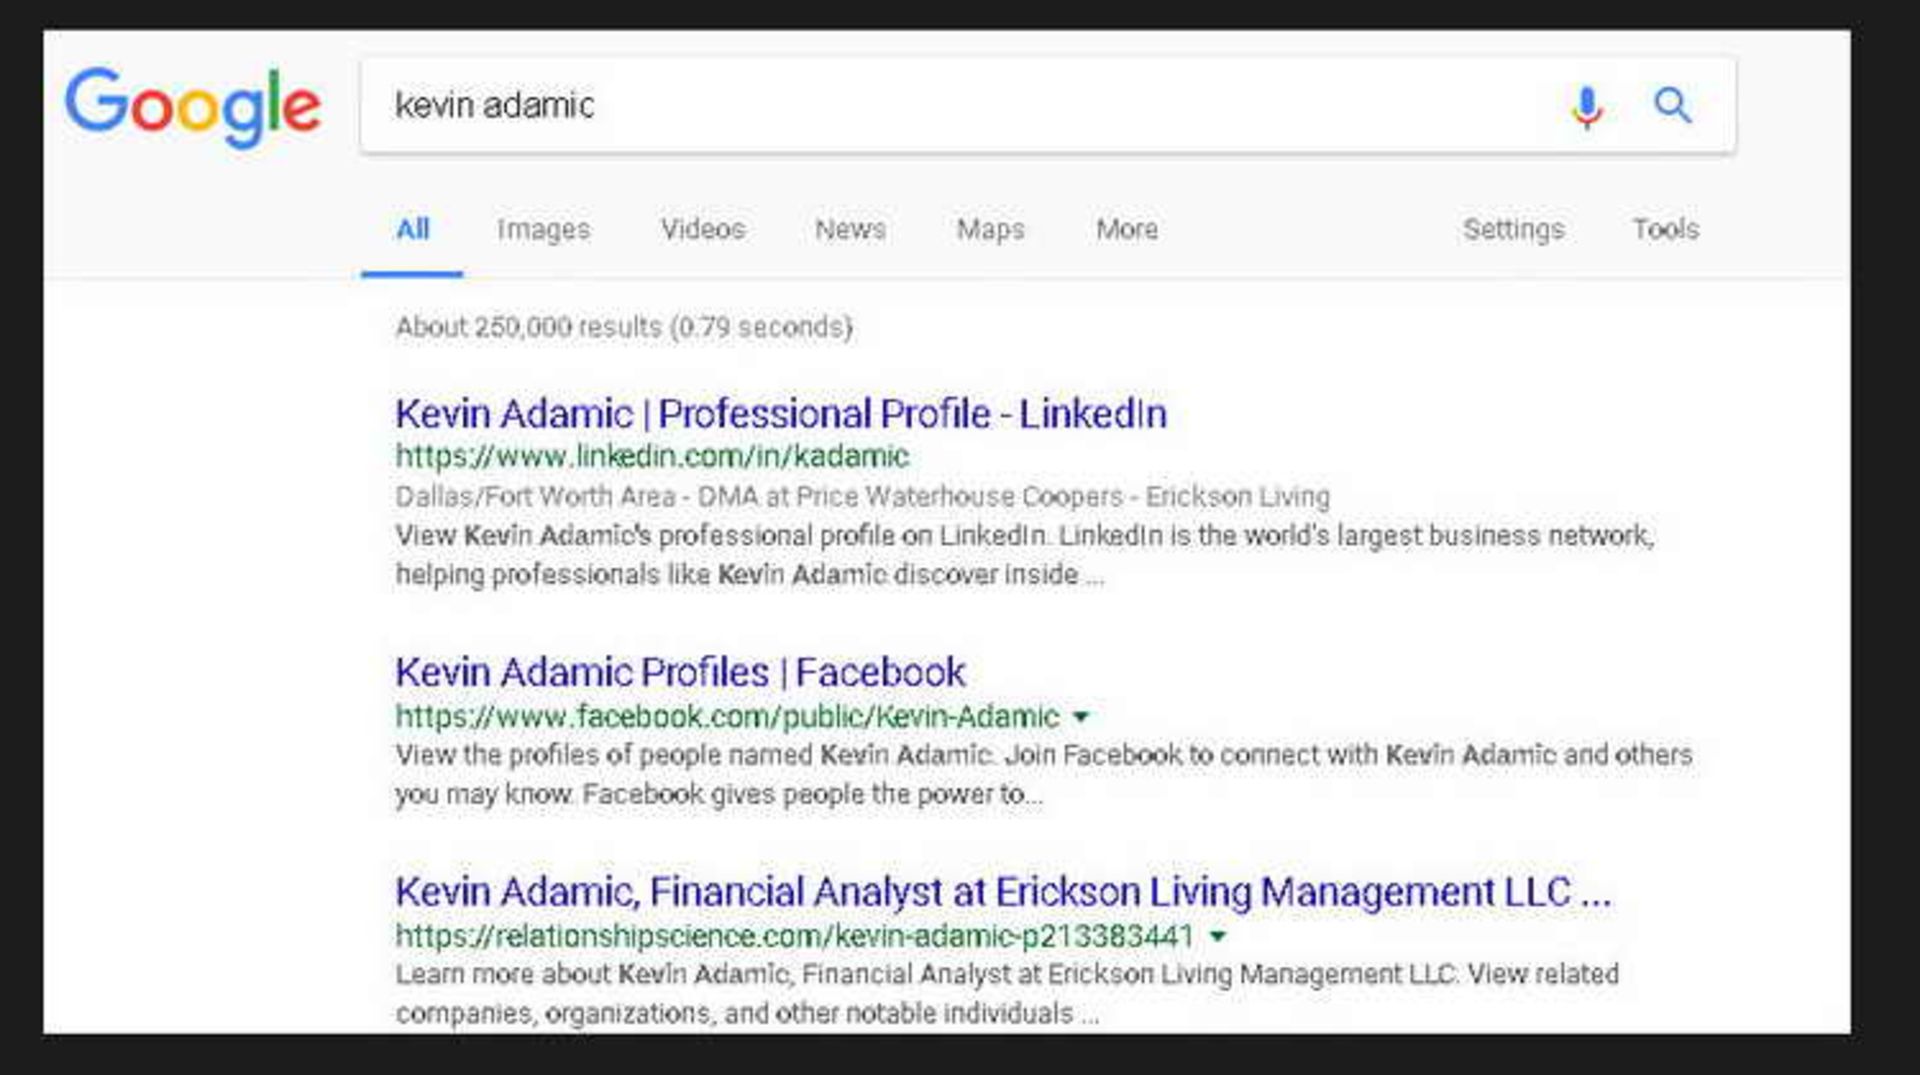Open the Settings menu
Screen dimensions: 1920x1075
(x=1513, y=229)
